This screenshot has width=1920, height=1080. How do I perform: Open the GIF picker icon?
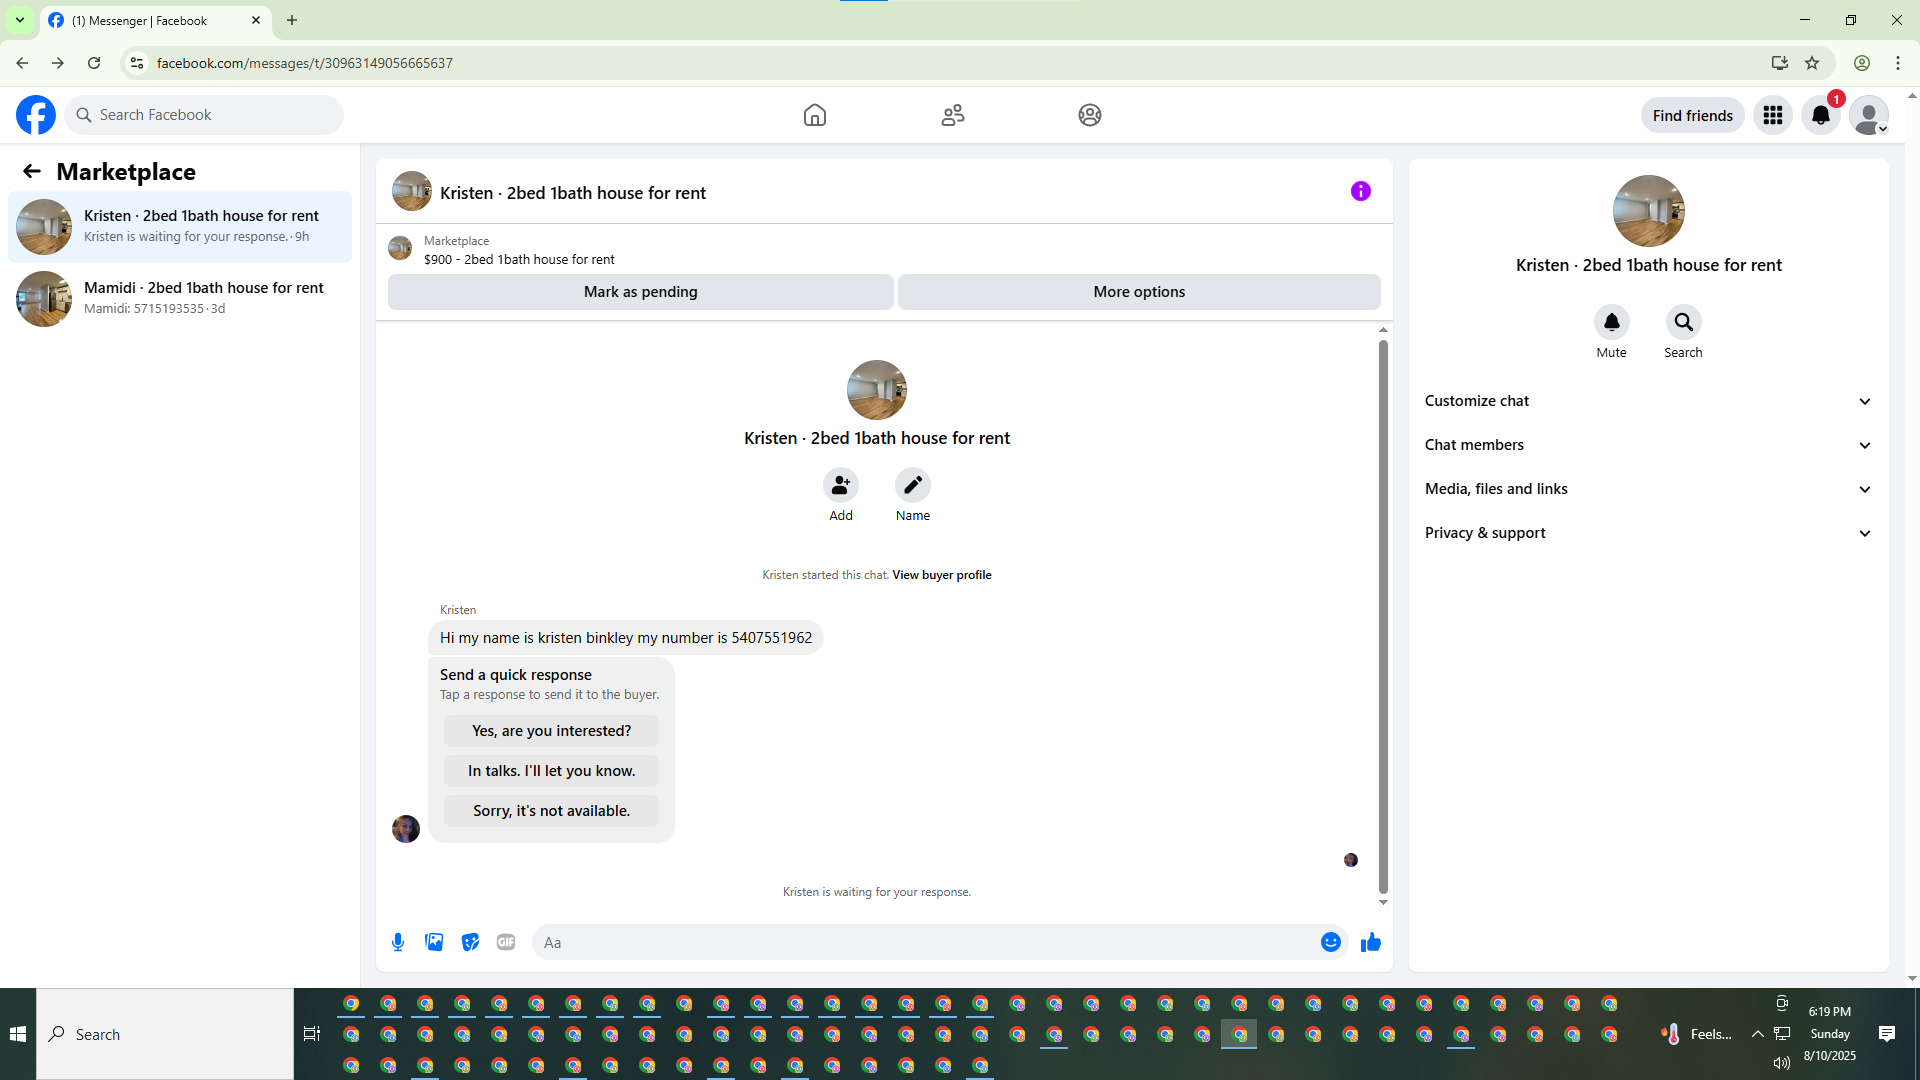(506, 942)
